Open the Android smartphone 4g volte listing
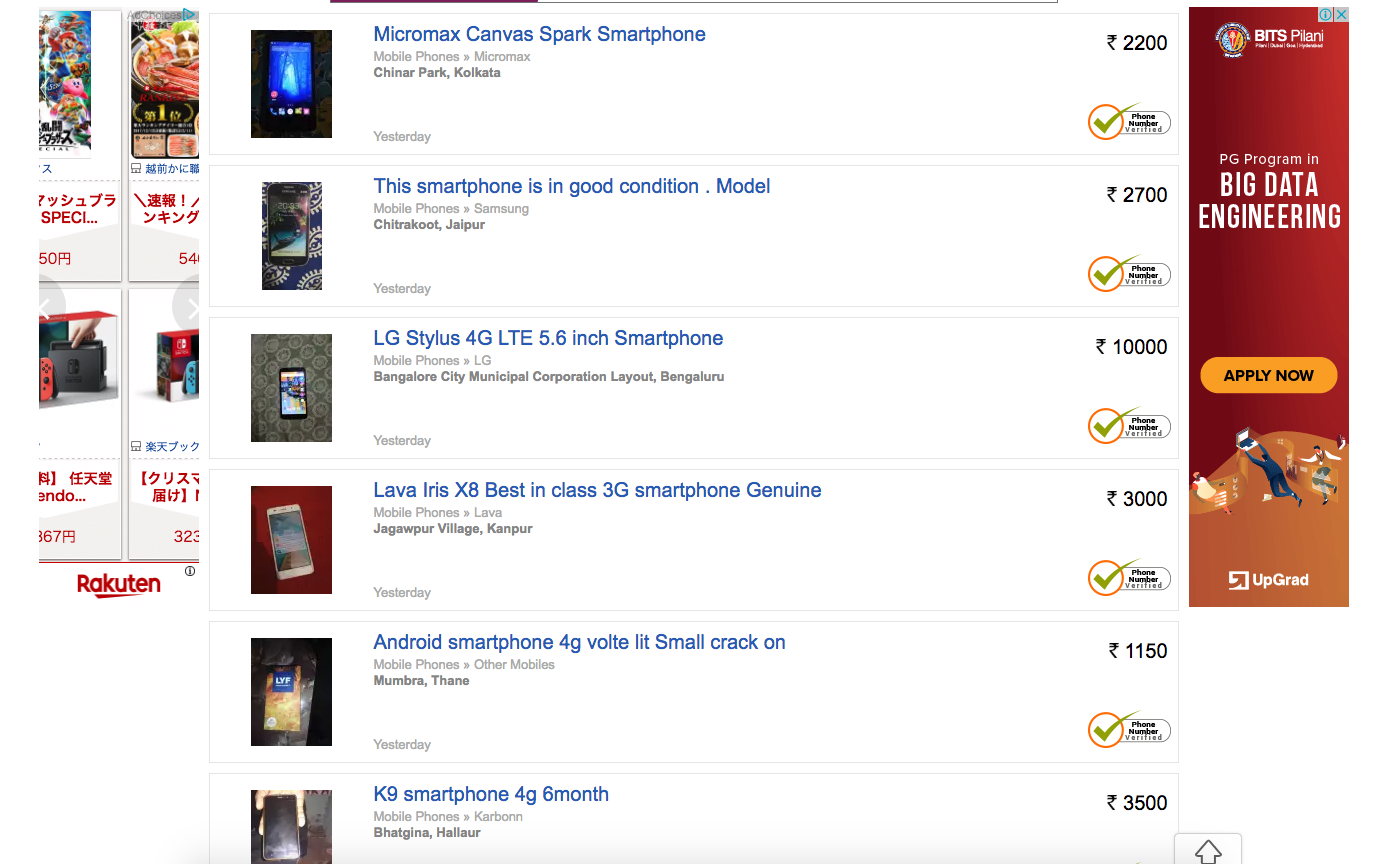 tap(579, 643)
